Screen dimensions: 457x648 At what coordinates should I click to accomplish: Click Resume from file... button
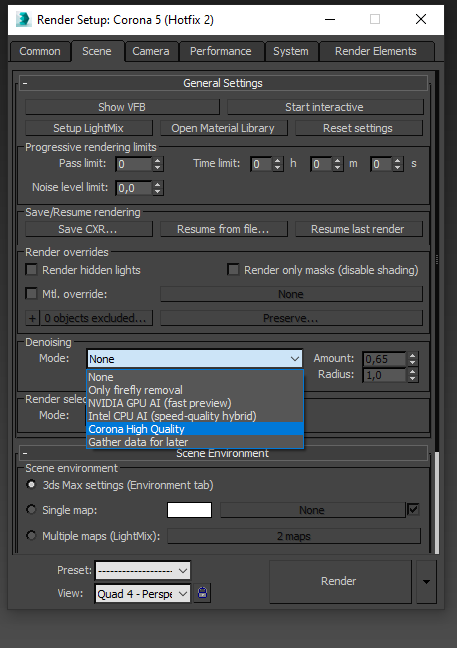tap(224, 229)
